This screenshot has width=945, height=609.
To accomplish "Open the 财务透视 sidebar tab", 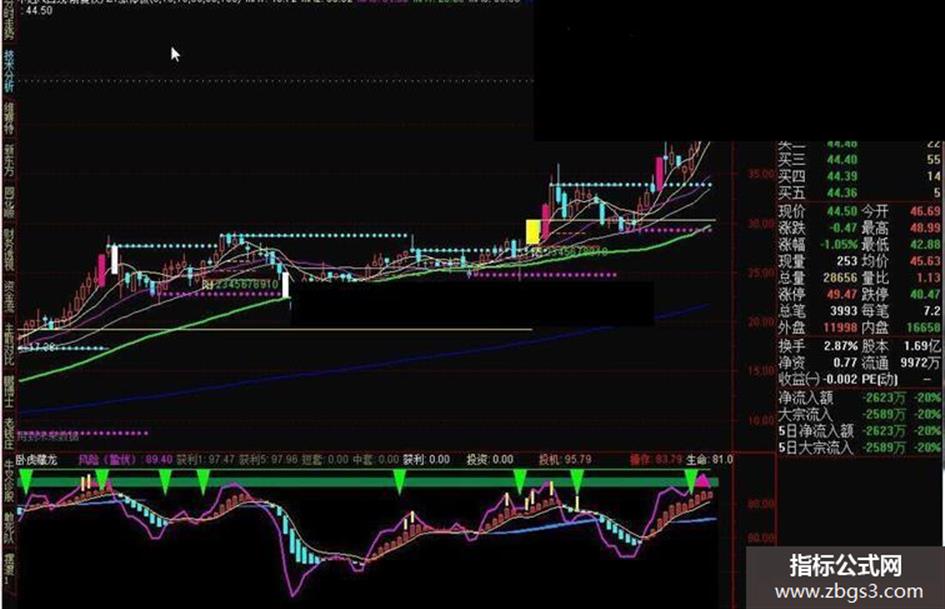I will 8,249.
